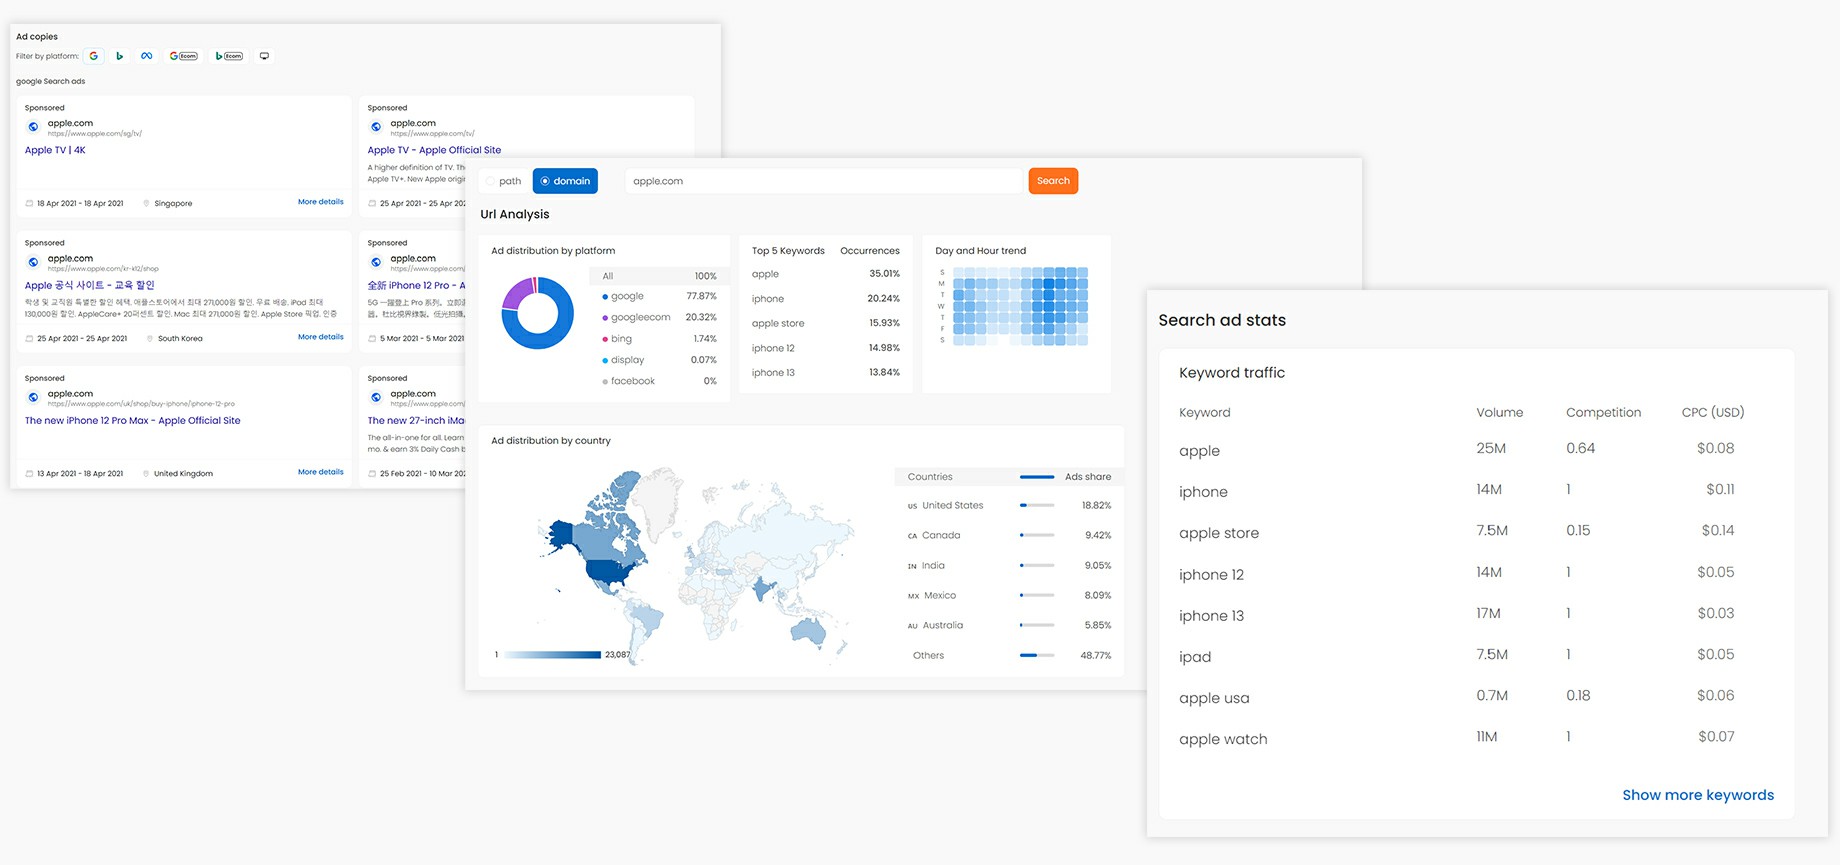Viewport: 1840px width, 865px height.
Task: Select the Google Ecom platform filter
Action: (183, 56)
